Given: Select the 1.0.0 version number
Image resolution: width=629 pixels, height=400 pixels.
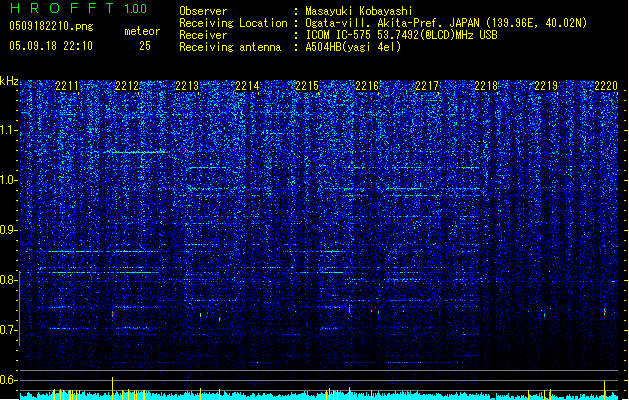Looking at the screenshot, I should click(x=136, y=9).
